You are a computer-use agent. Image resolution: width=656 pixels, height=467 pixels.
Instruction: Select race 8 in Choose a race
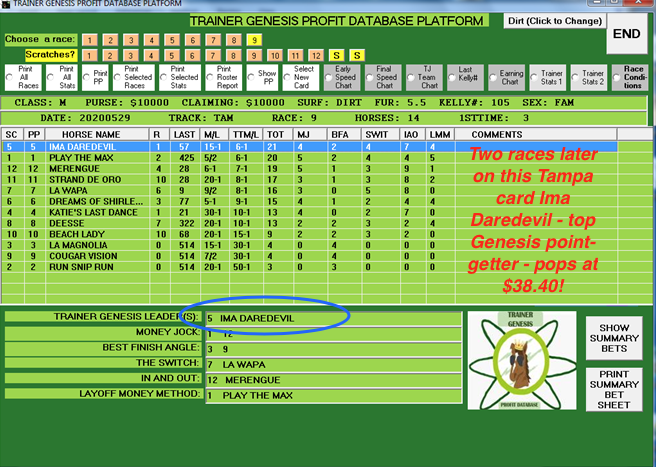click(x=233, y=40)
